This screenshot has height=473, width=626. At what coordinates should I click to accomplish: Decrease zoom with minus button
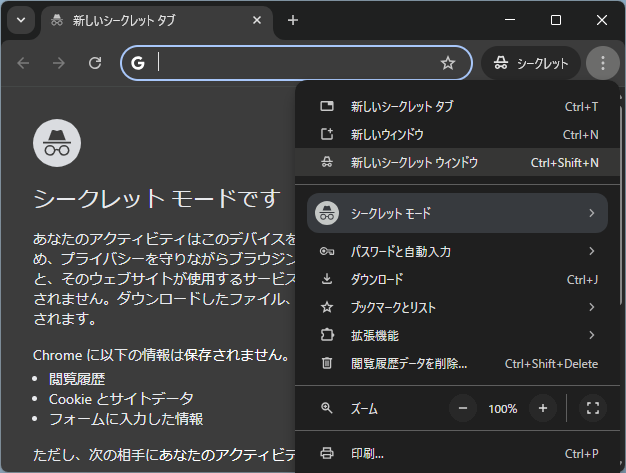coord(463,408)
